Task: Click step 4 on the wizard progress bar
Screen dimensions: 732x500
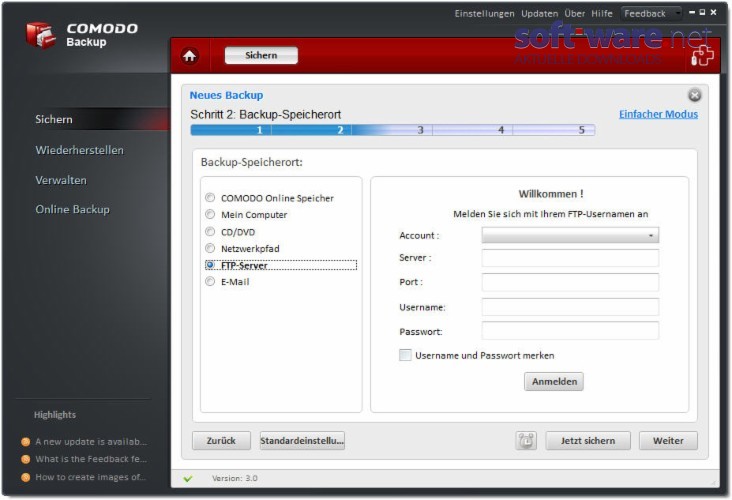Action: pyautogui.click(x=472, y=130)
